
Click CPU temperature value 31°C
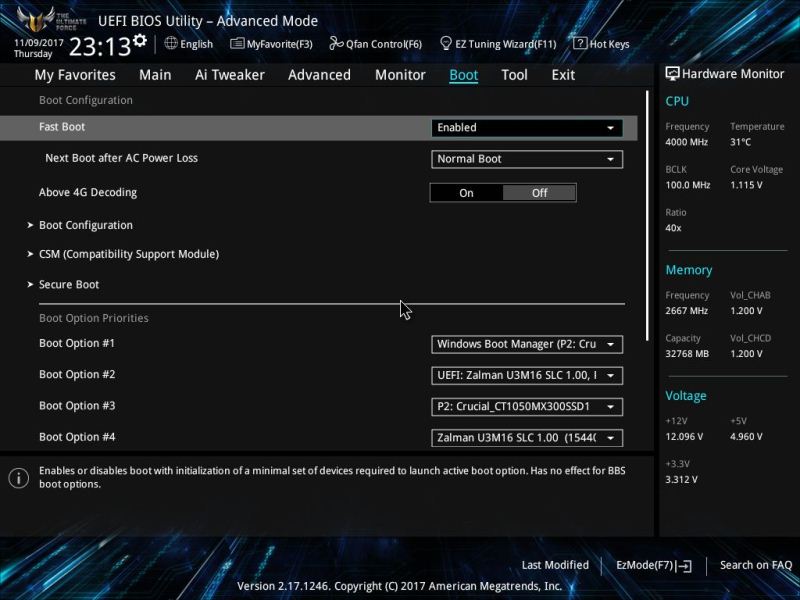[740, 142]
